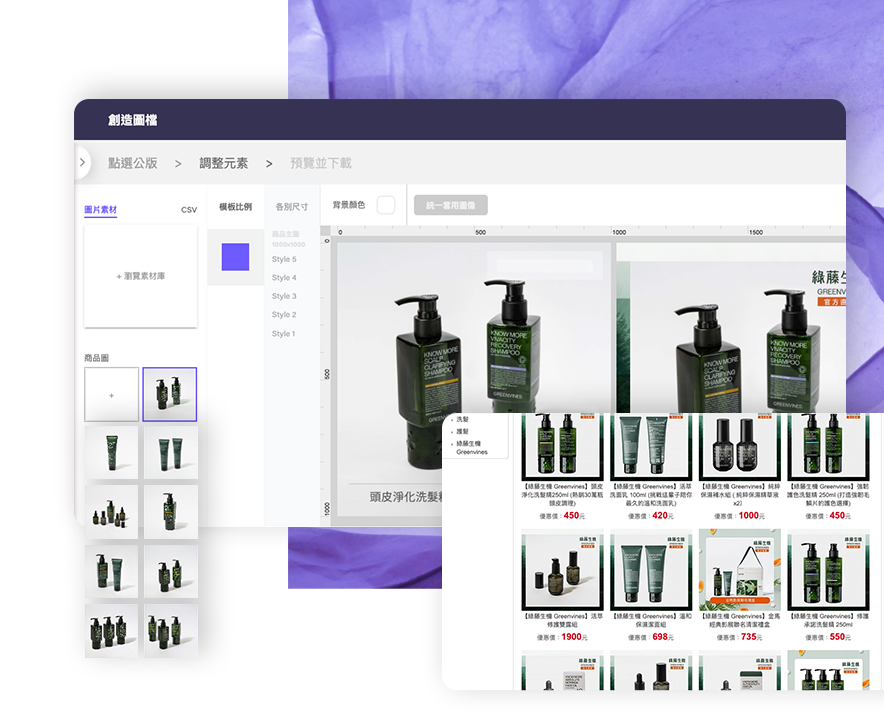Open the 金馬經典影展聯名清潔禮盒 product title

point(740,621)
